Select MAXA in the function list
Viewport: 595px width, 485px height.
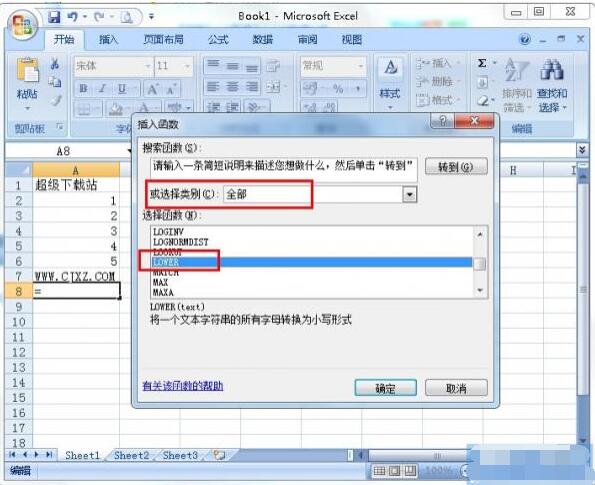pos(163,293)
